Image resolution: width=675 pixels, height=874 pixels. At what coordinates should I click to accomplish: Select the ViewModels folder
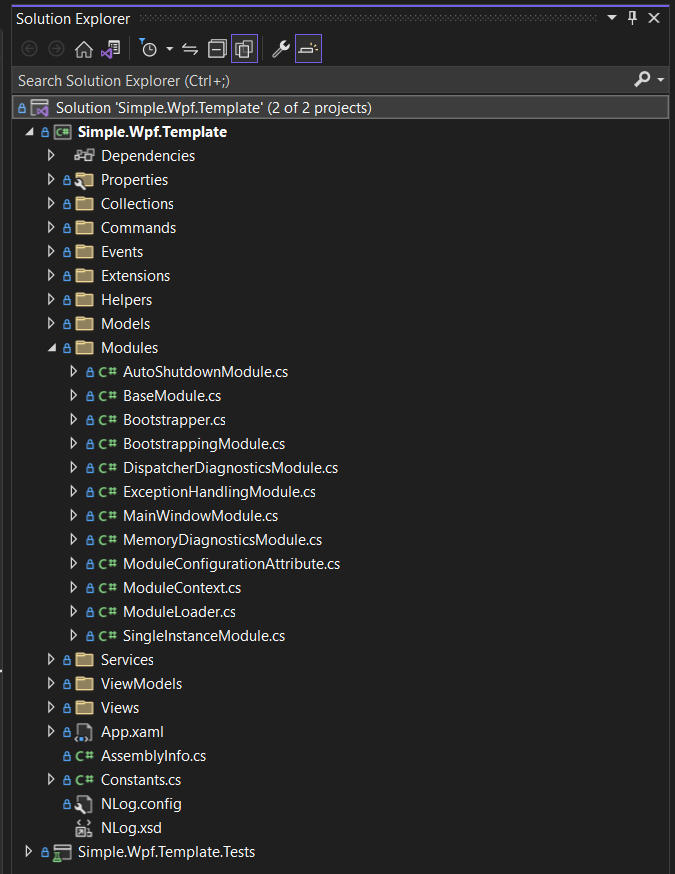(x=141, y=683)
